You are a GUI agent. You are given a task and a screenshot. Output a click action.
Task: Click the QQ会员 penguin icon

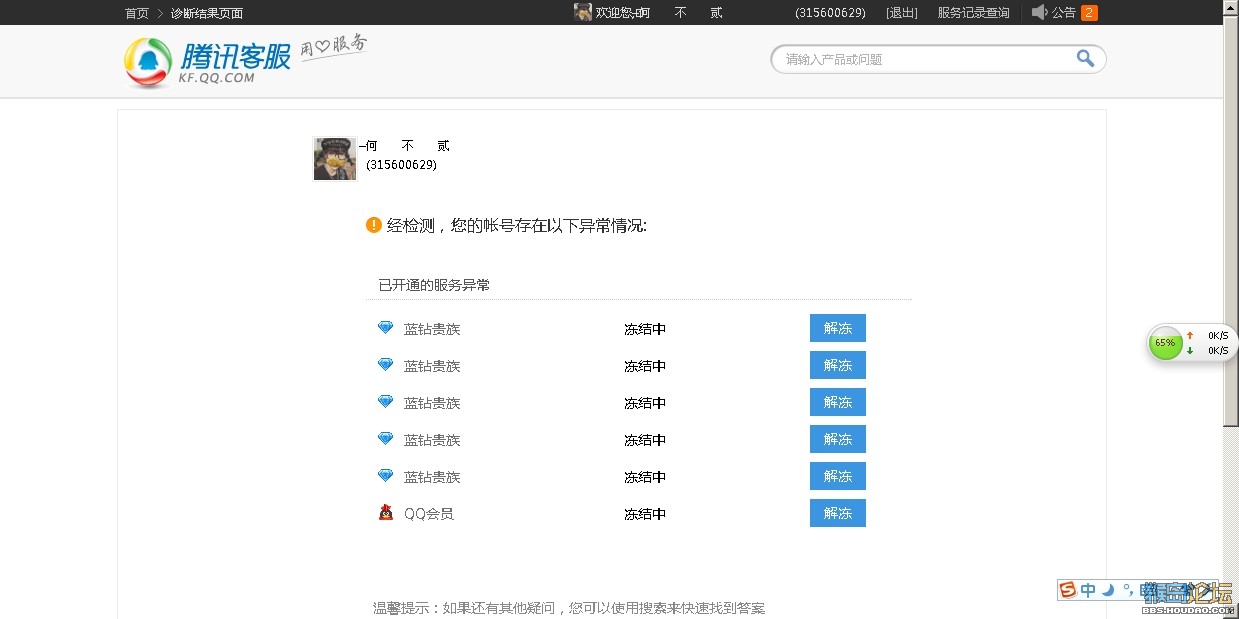coord(386,513)
